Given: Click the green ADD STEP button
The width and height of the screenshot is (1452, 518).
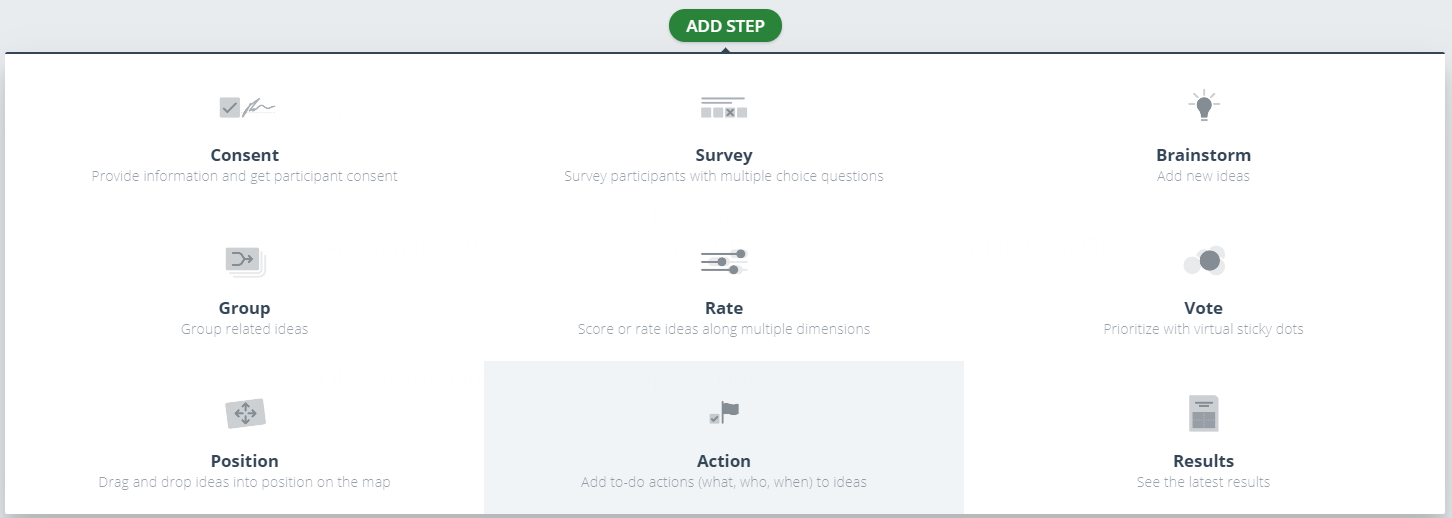Looking at the screenshot, I should (725, 26).
